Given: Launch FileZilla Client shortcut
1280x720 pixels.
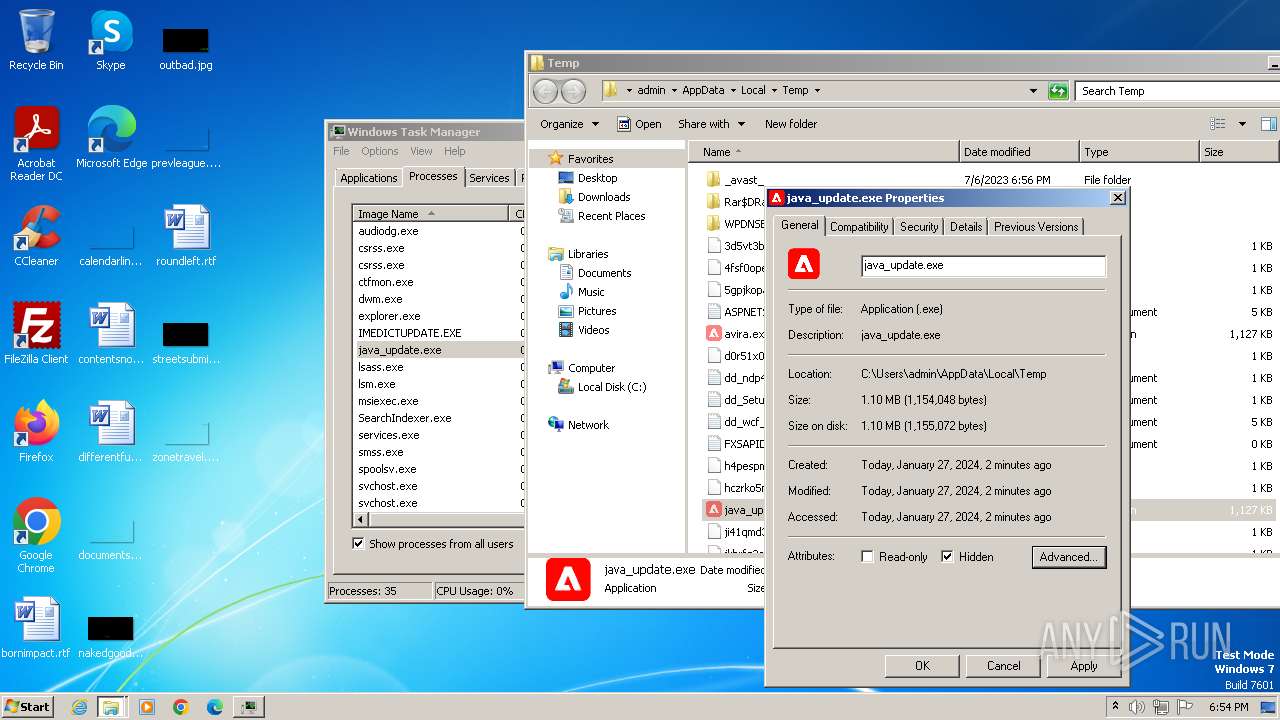Looking at the screenshot, I should click(x=36, y=334).
